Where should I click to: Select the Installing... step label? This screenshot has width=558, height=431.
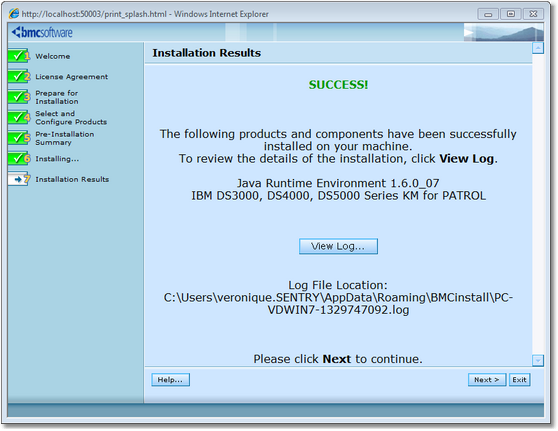(x=57, y=159)
